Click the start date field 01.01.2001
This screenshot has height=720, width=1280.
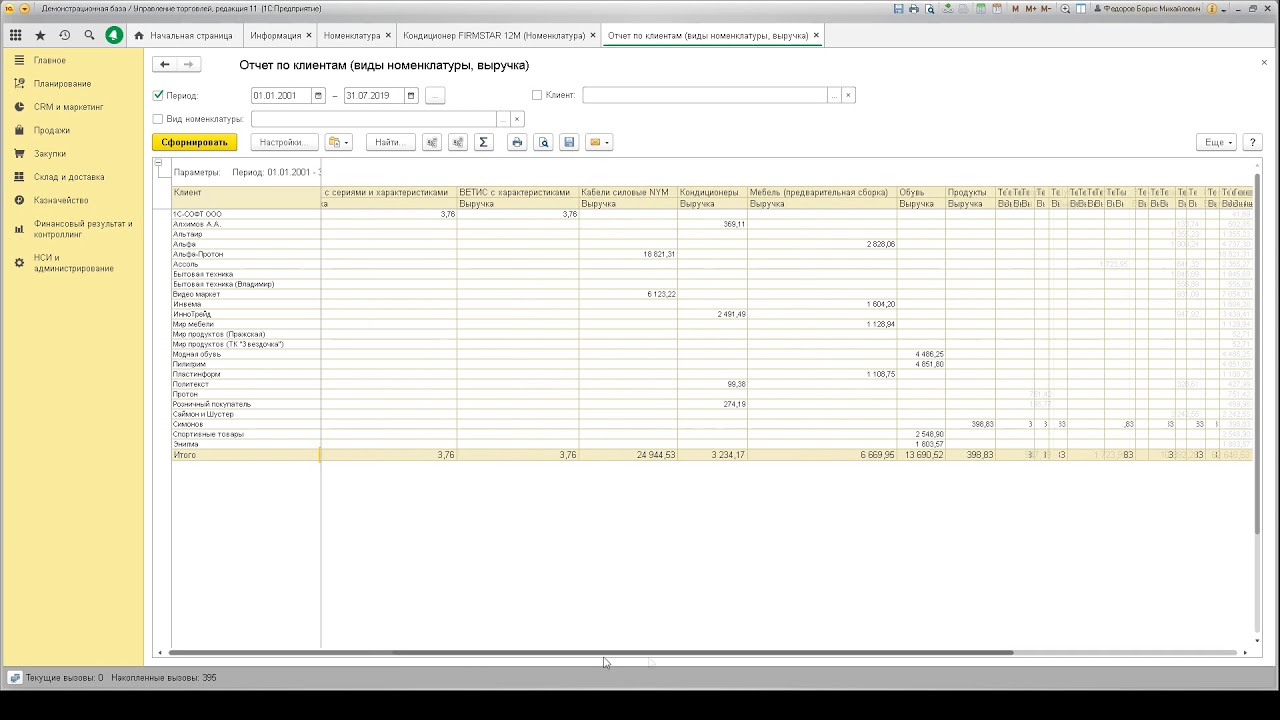tap(281, 96)
